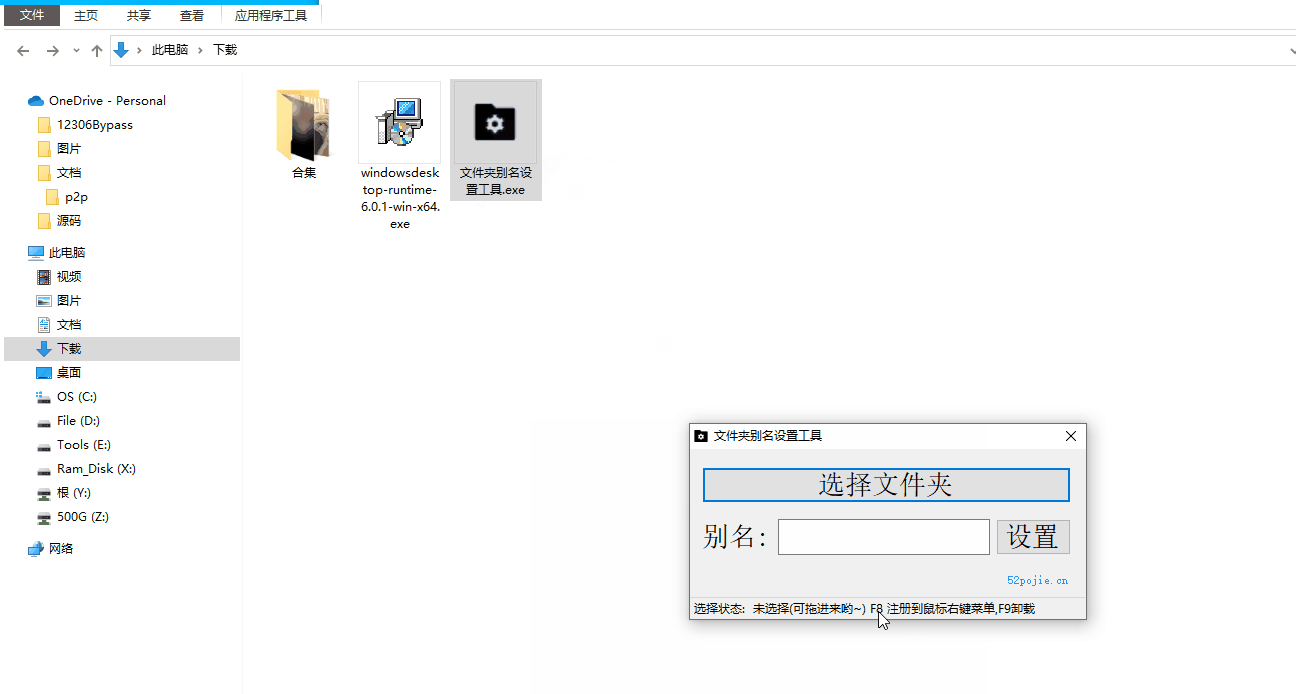Screen dimensions: 1304x694
Task: Open the 52pojie.cn link
Action: [x=1037, y=580]
